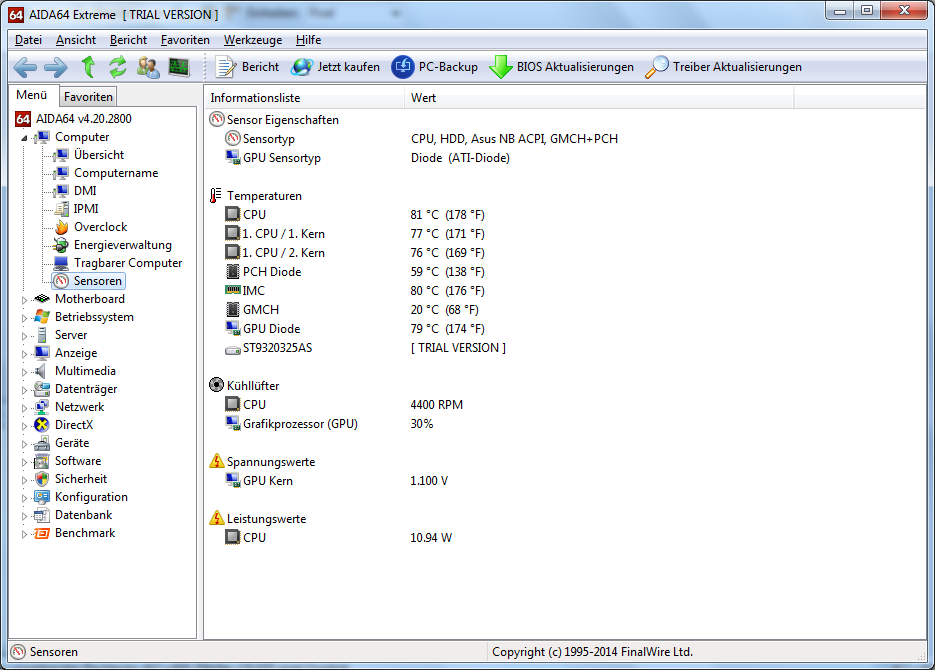Click the green up-level arrow icon

(x=88, y=67)
